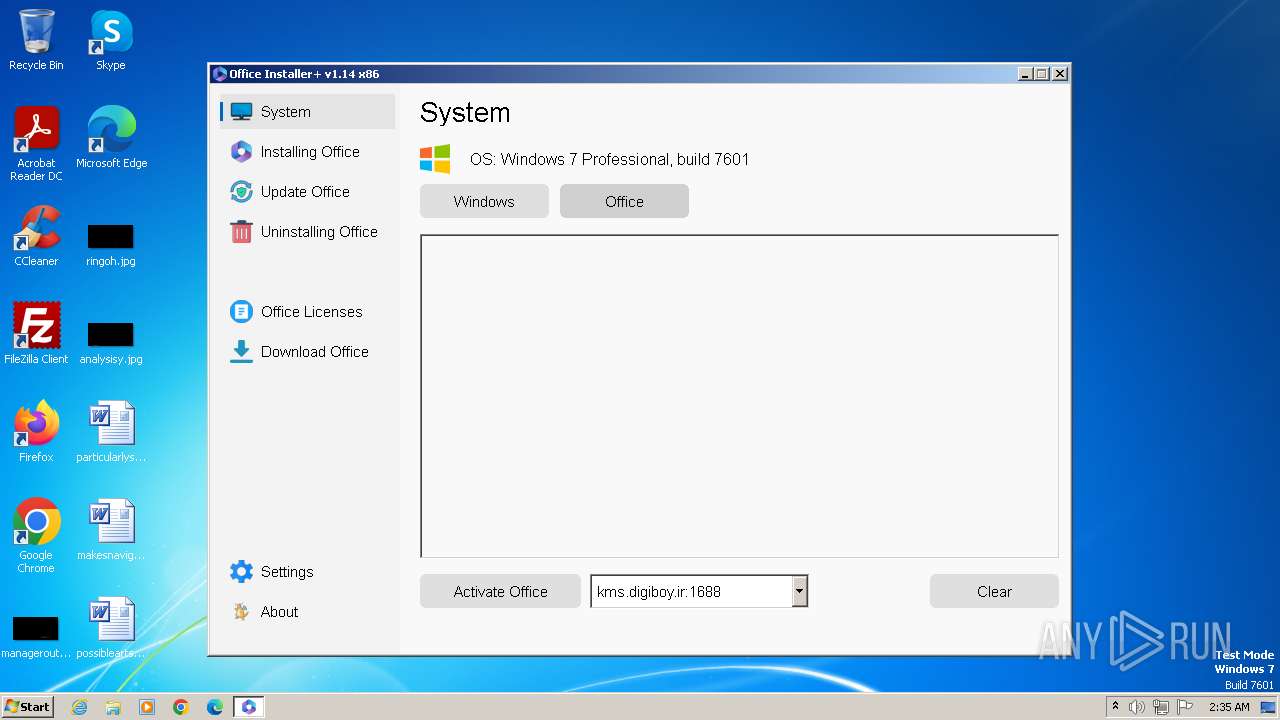The width and height of the screenshot is (1280, 720).
Task: Click inside the kms.digiboy.ir:1688 server field
Action: coord(692,591)
